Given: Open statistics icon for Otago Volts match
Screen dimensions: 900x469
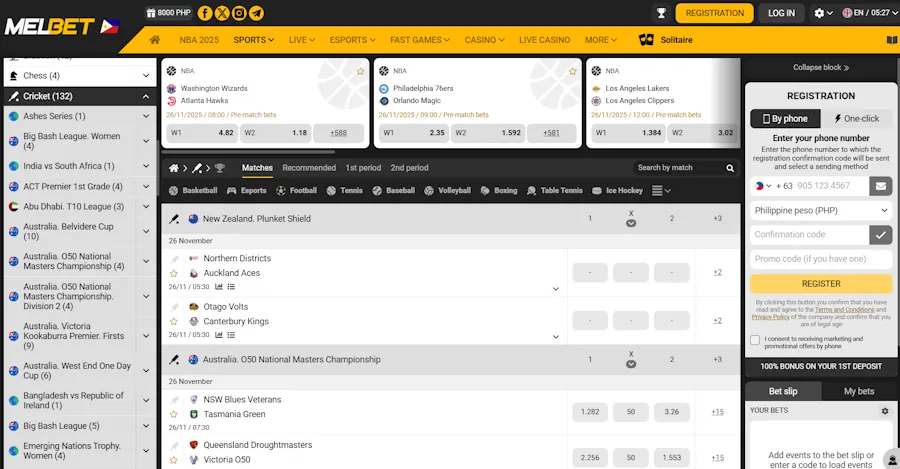Looking at the screenshot, I should [x=219, y=335].
